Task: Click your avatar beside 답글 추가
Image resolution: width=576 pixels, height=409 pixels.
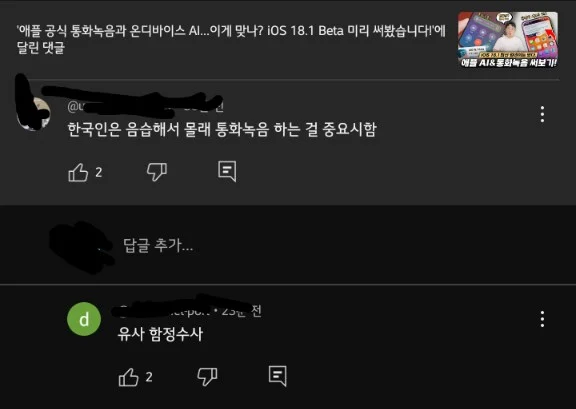Action: click(x=83, y=245)
